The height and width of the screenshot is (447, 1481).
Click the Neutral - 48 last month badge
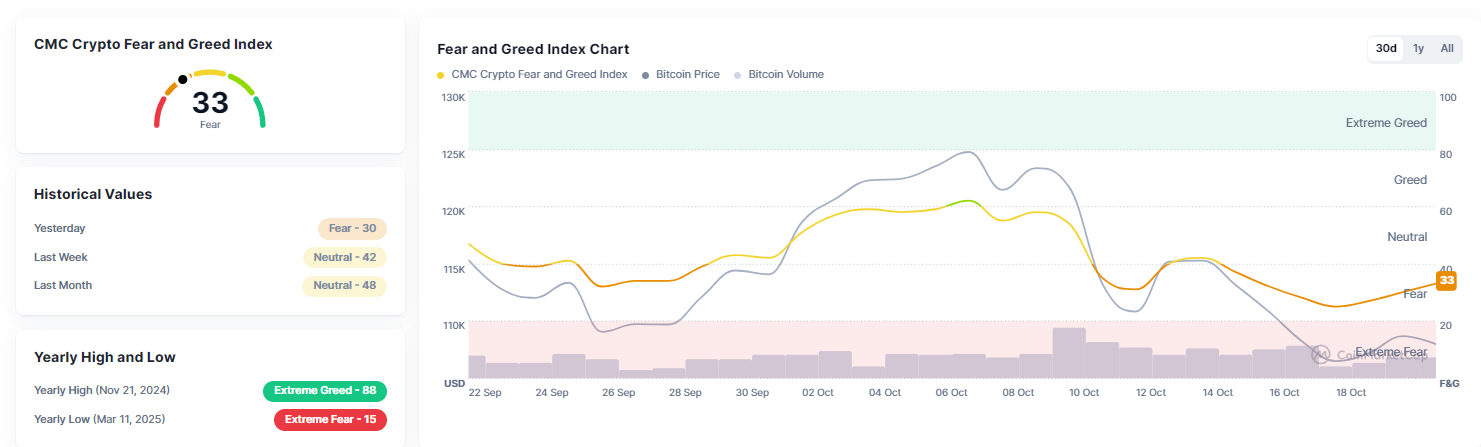(345, 285)
